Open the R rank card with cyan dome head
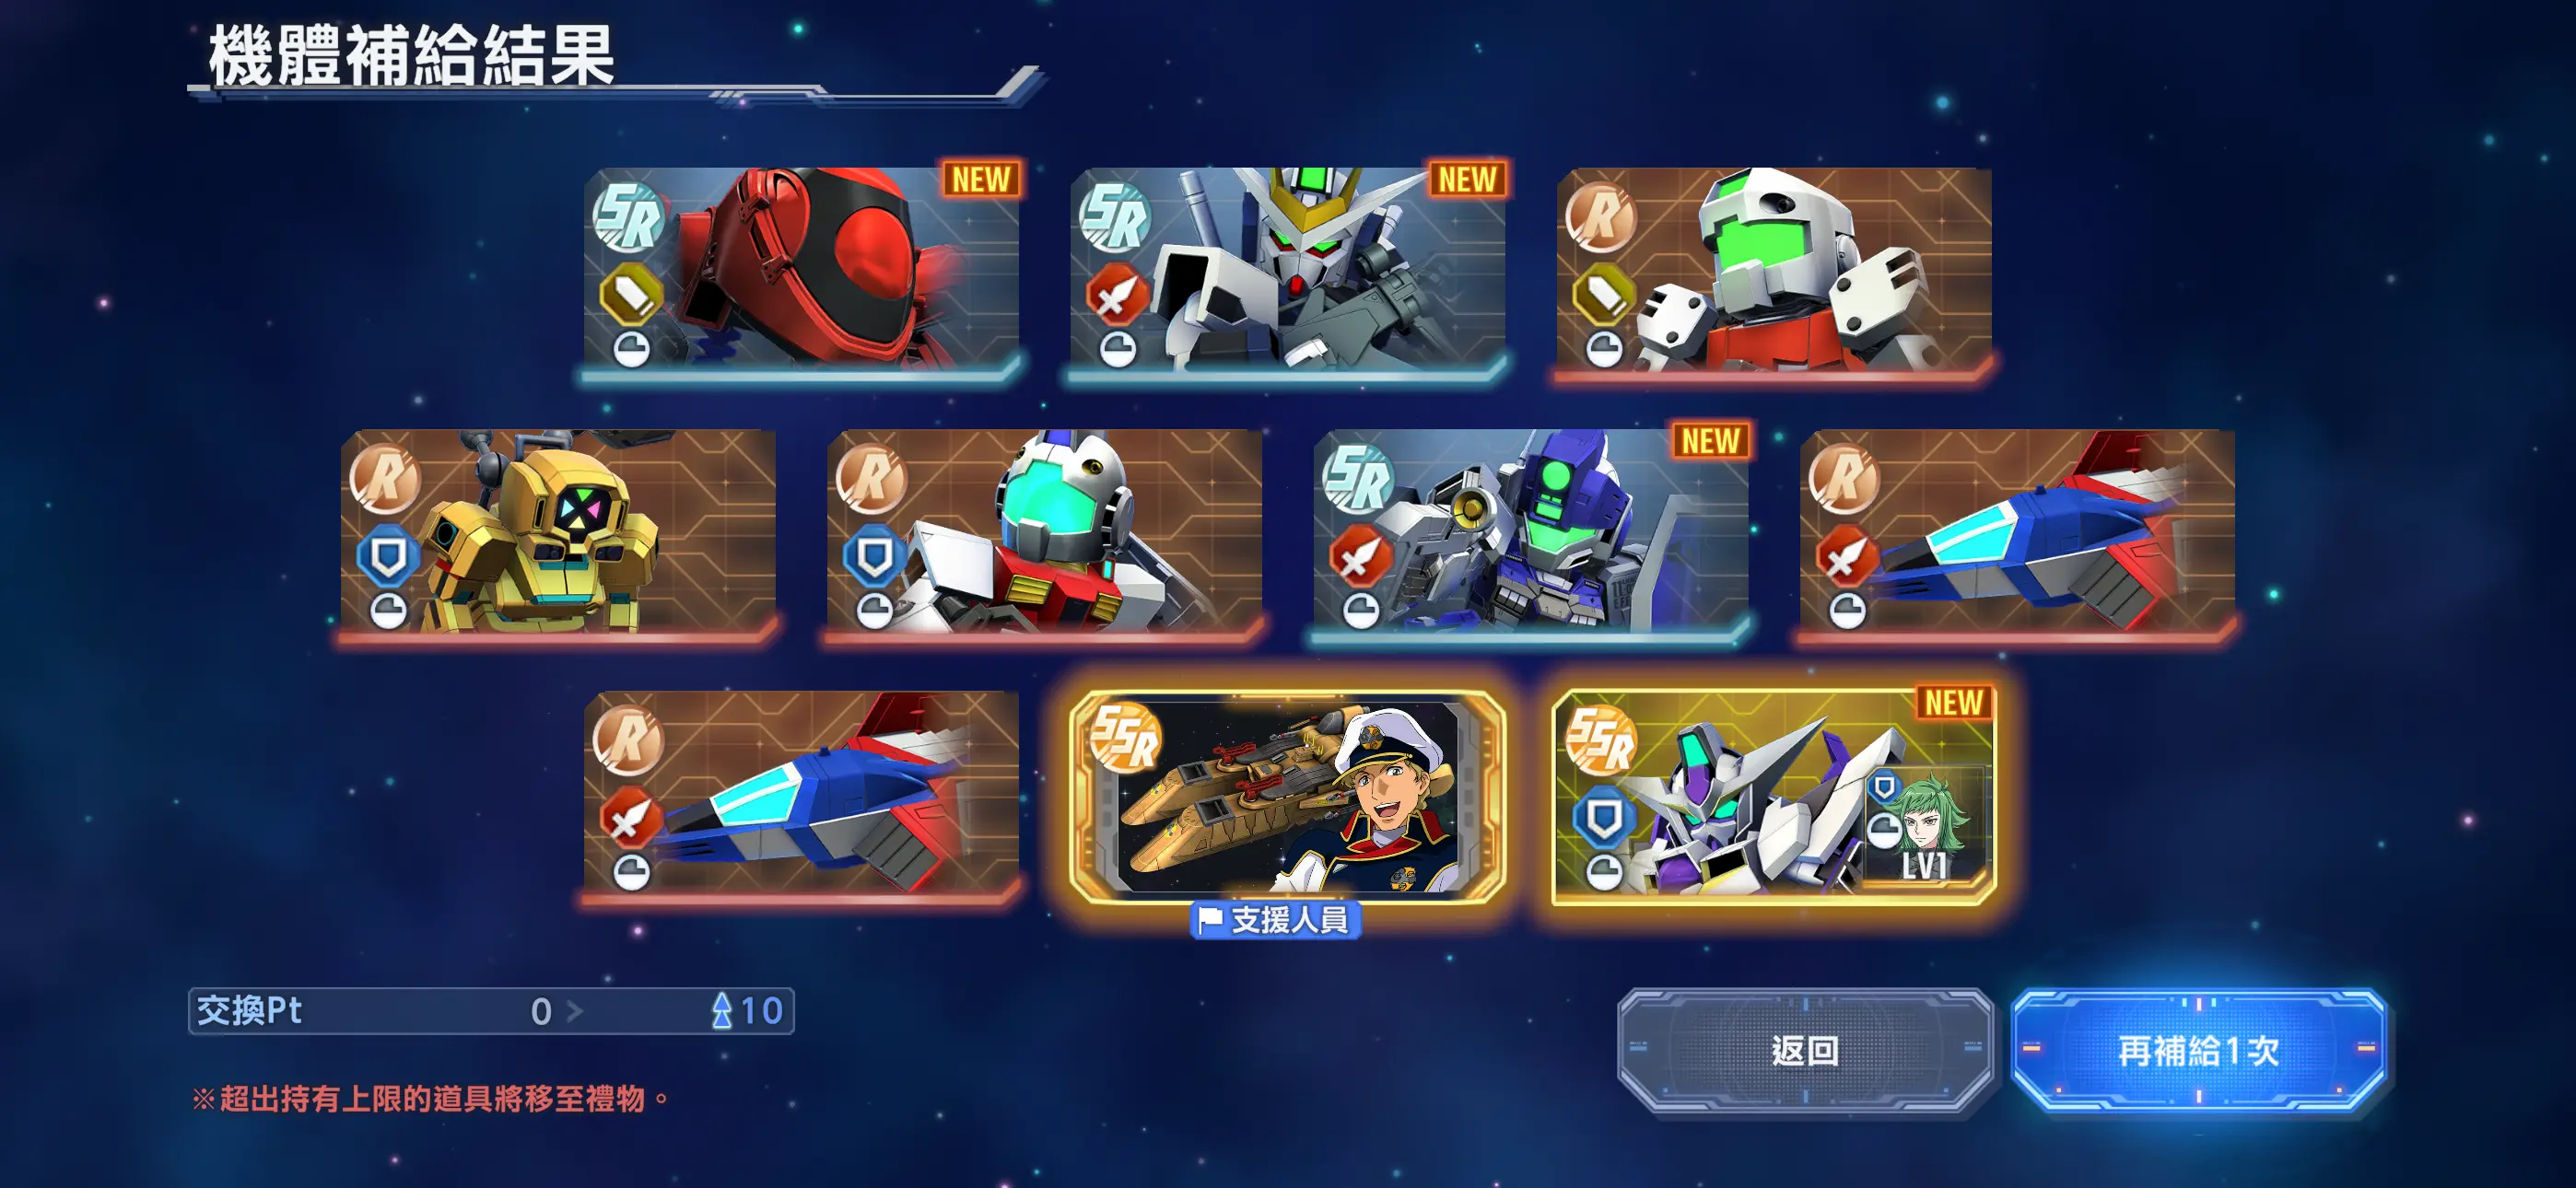The image size is (2576, 1188). pos(1044,535)
